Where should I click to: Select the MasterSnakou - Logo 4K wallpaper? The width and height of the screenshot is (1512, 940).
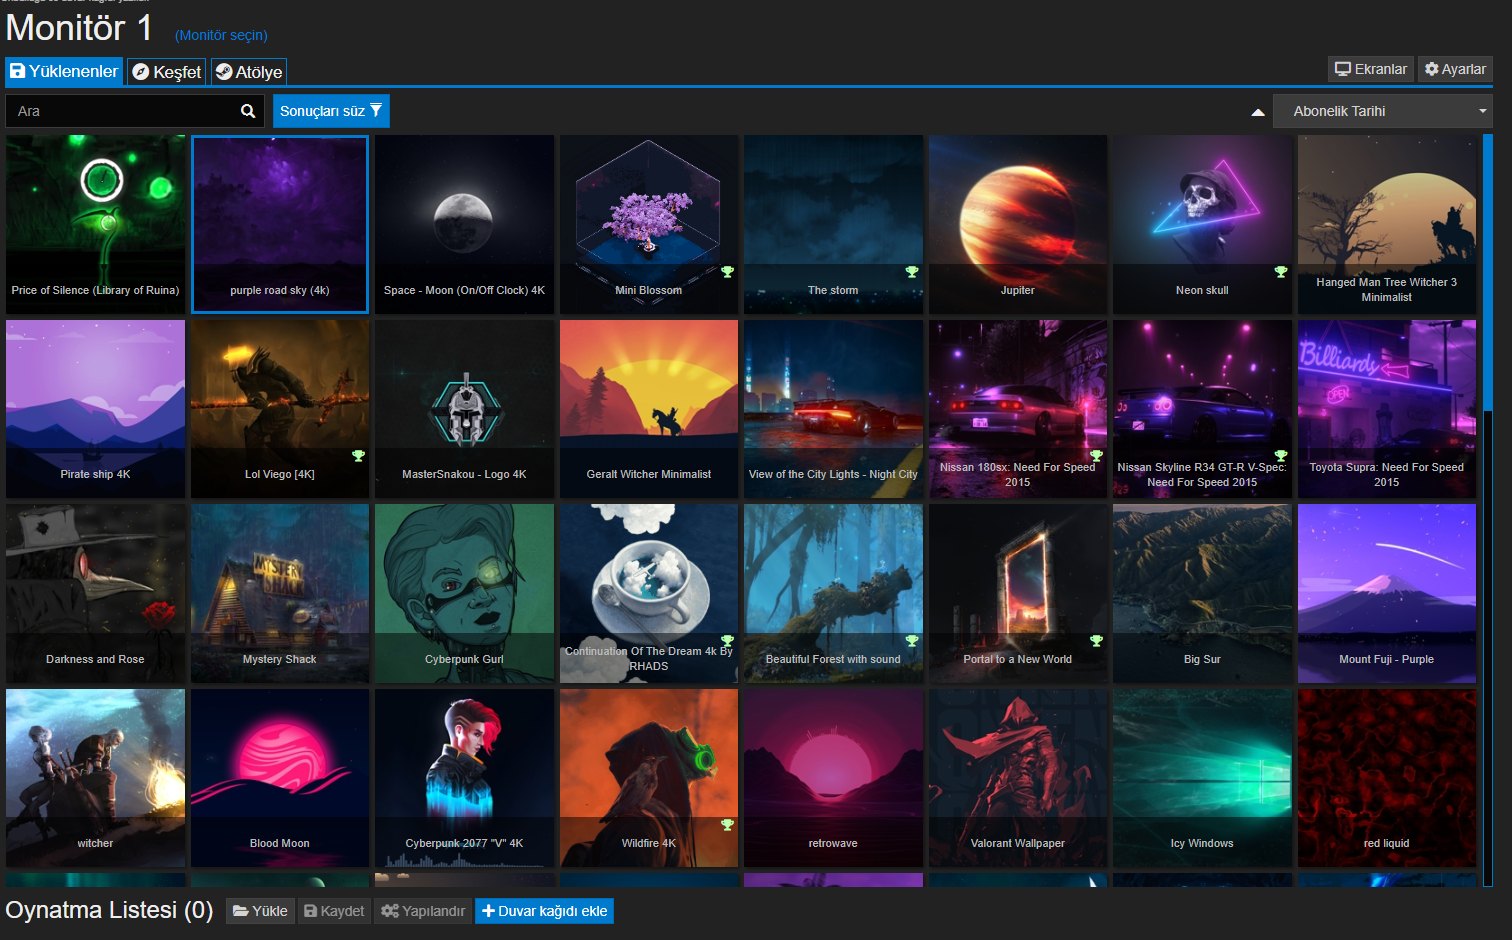coord(464,409)
